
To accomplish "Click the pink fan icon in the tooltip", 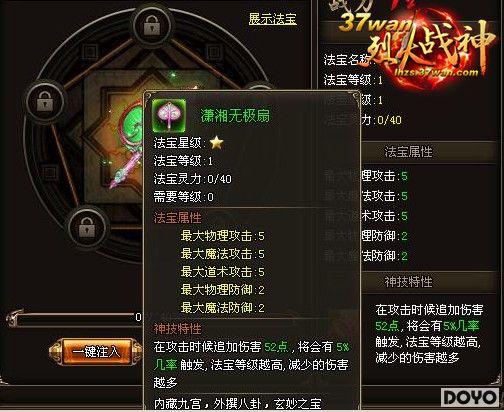I will [x=169, y=115].
